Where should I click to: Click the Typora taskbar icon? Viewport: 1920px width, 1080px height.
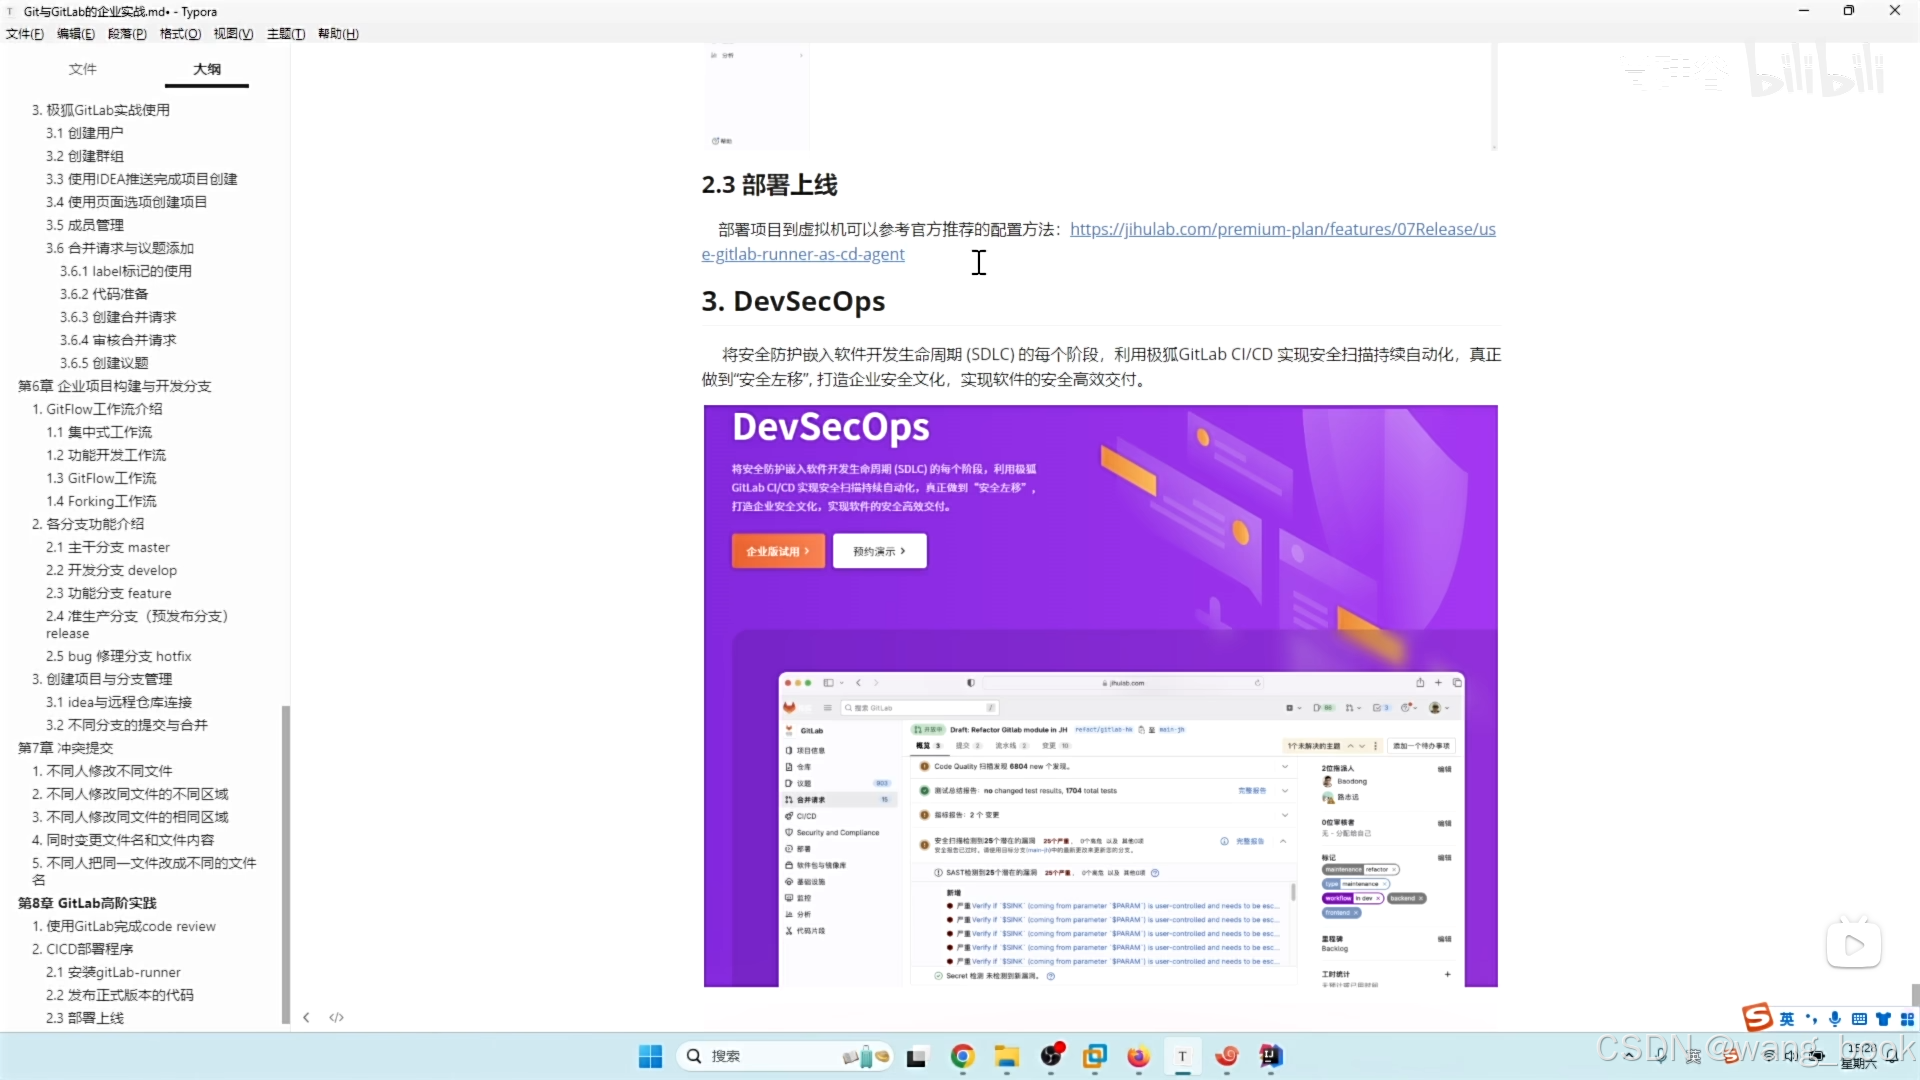pos(1182,1056)
